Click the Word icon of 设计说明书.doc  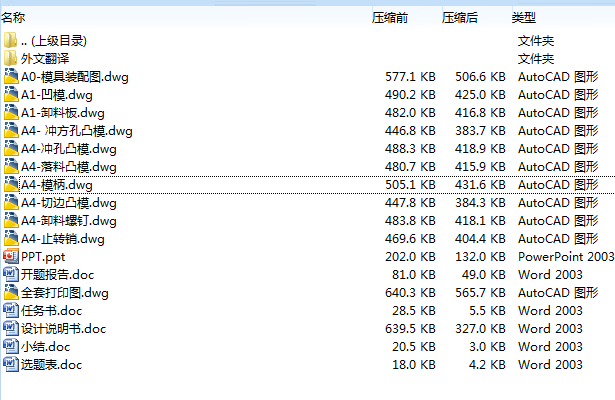pos(11,329)
